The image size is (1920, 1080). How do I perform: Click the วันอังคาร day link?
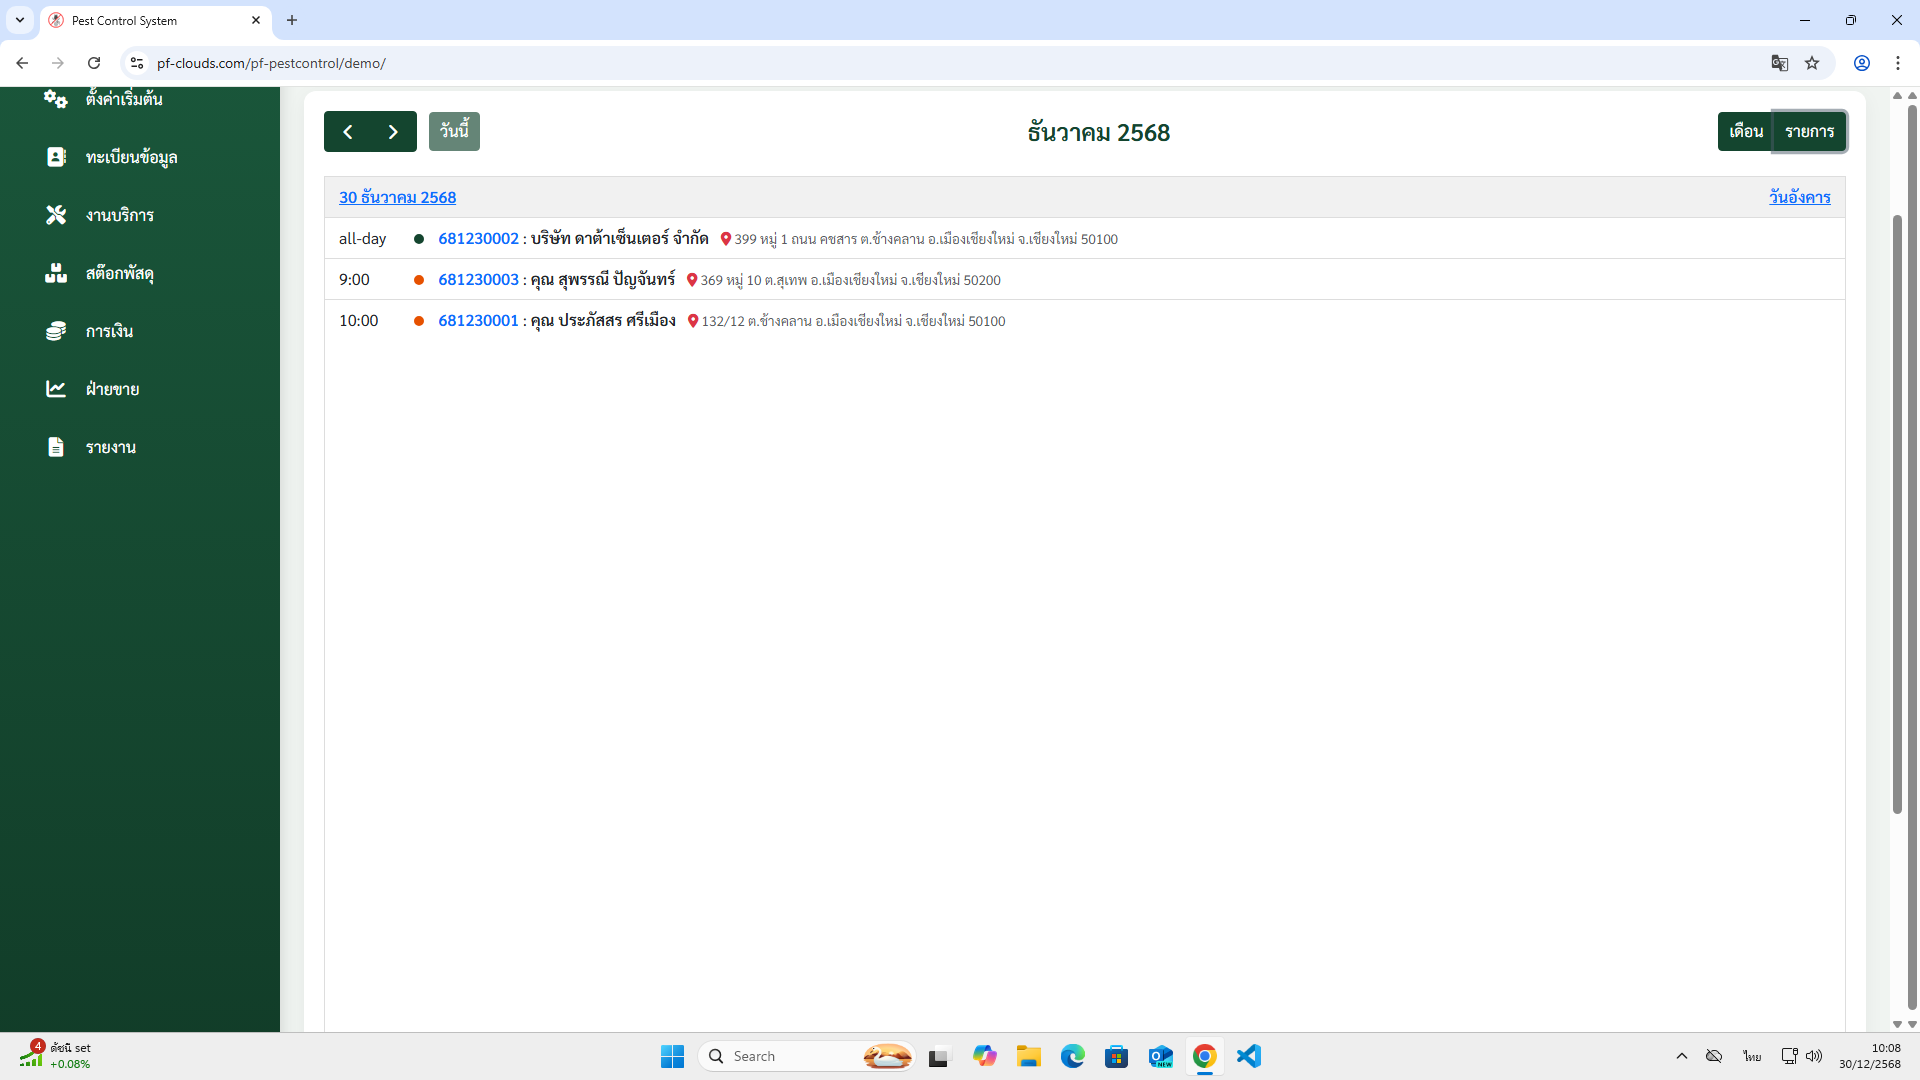pos(1799,198)
